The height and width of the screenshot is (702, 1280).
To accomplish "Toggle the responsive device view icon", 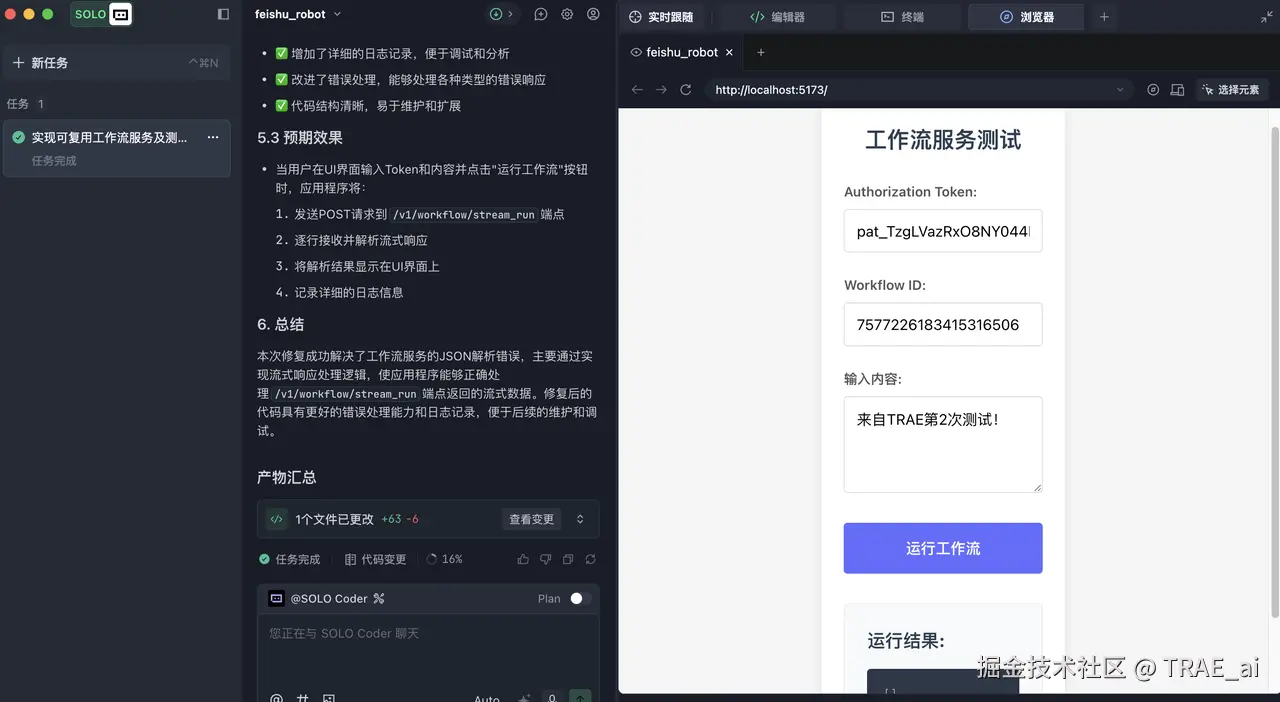I will tap(1177, 90).
